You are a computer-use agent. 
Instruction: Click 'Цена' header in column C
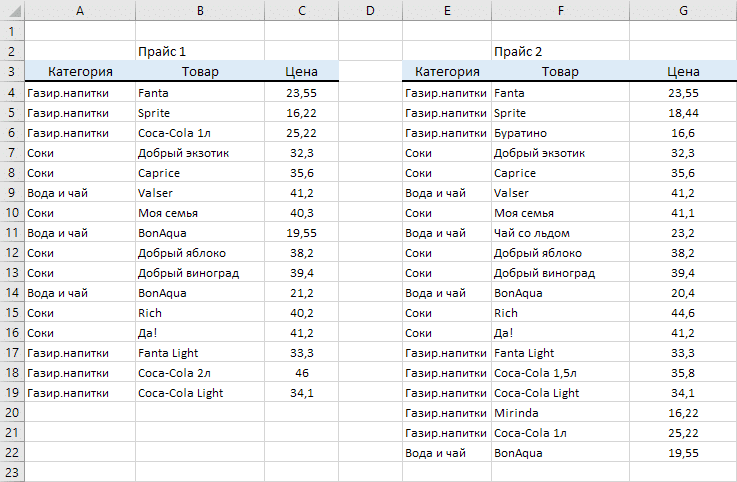[301, 71]
